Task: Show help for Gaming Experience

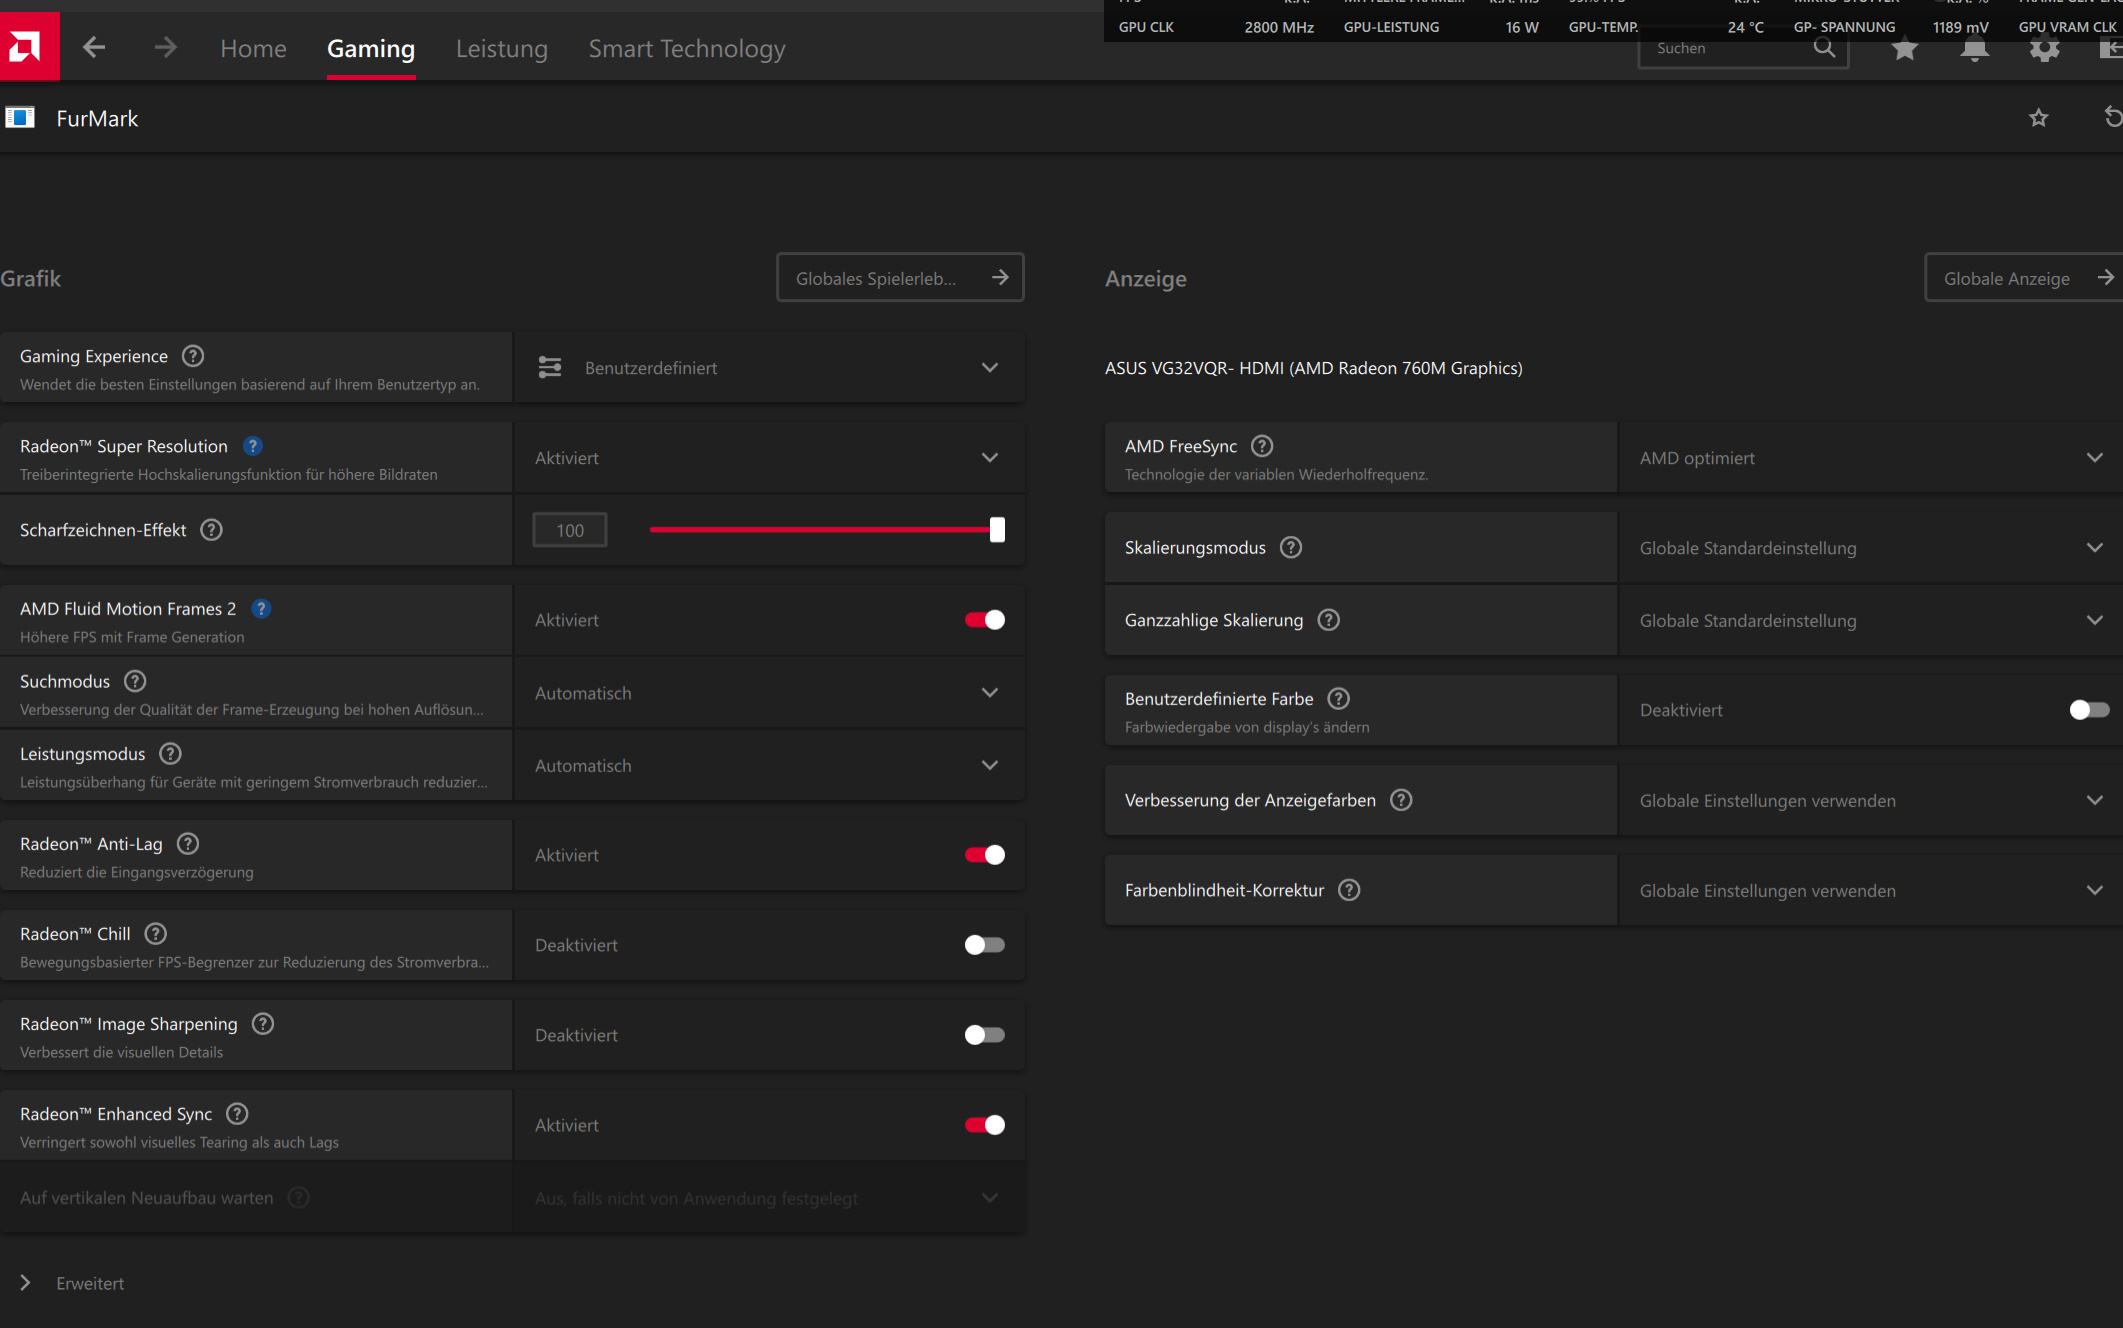Action: (x=193, y=356)
